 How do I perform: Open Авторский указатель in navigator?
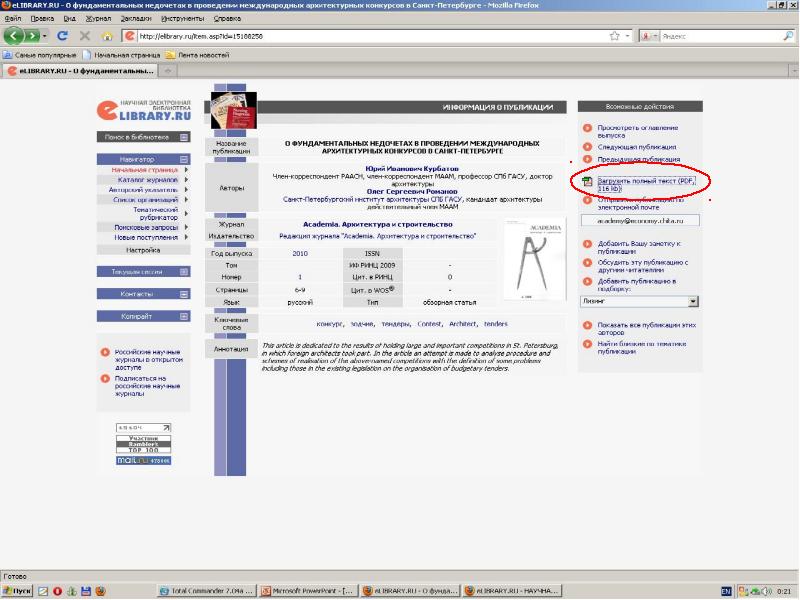143,190
